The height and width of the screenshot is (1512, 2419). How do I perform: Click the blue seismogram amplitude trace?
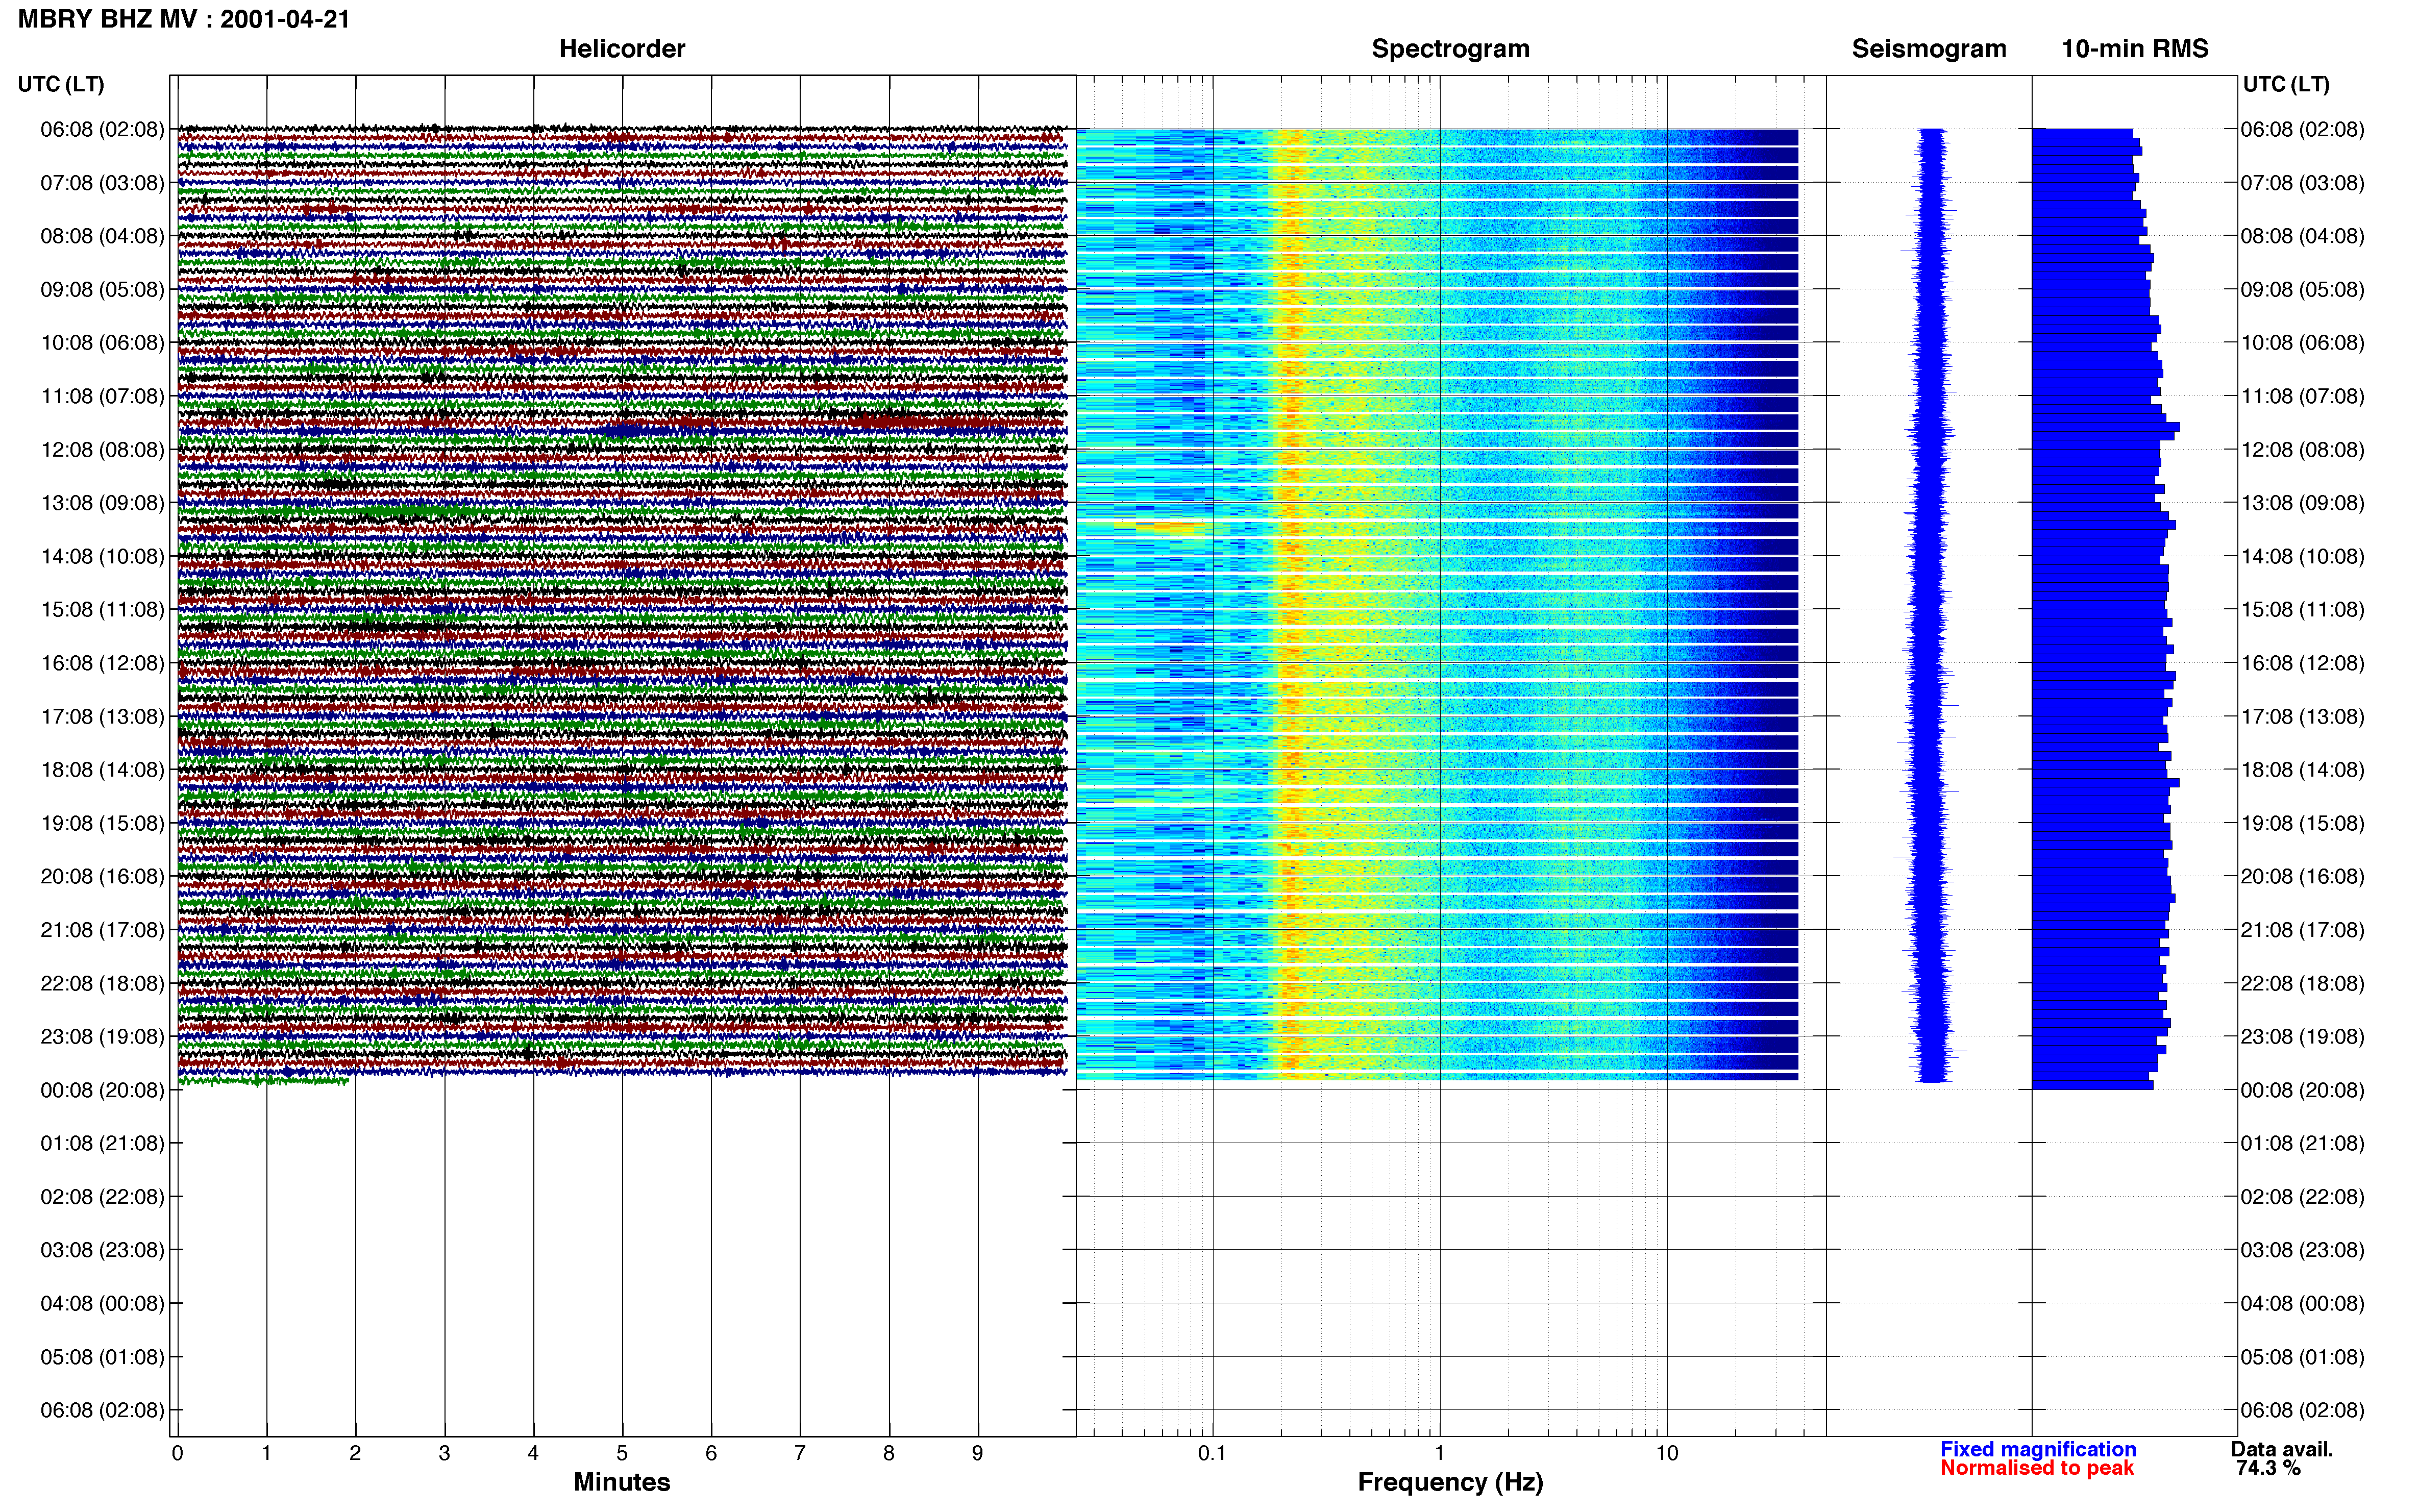pyautogui.click(x=1932, y=605)
